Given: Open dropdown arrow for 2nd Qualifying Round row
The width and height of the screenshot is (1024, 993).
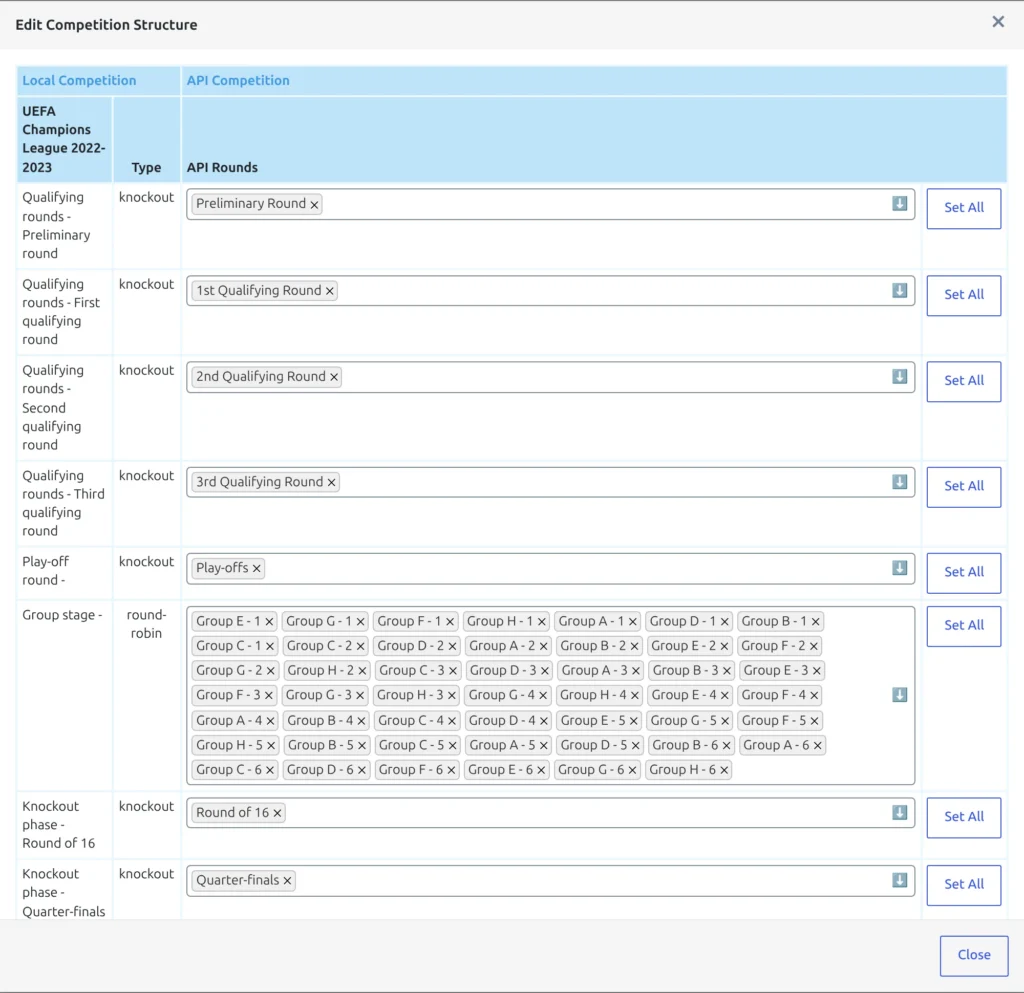Looking at the screenshot, I should [899, 377].
